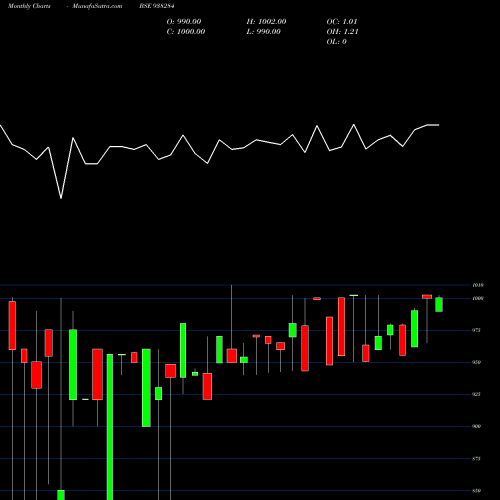Click the 975 price axis label

477,330
